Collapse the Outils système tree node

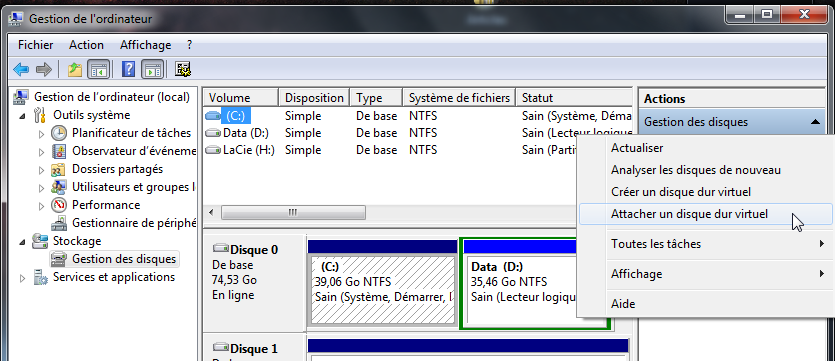click(22, 116)
